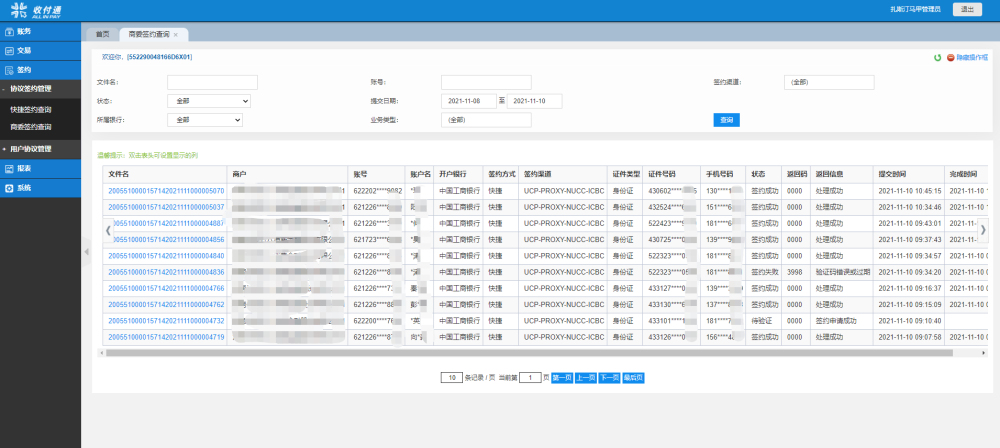Go to 下一页 in pagination

(609, 378)
